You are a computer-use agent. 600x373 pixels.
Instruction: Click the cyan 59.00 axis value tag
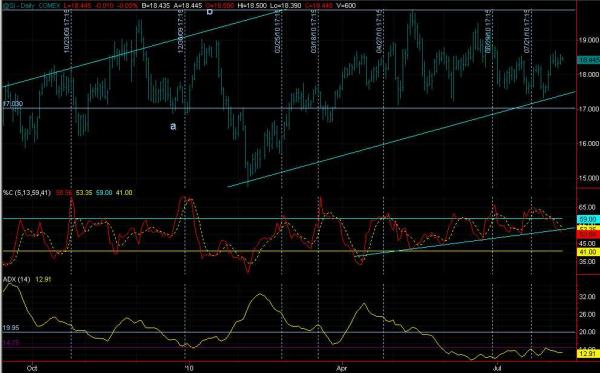tap(587, 220)
